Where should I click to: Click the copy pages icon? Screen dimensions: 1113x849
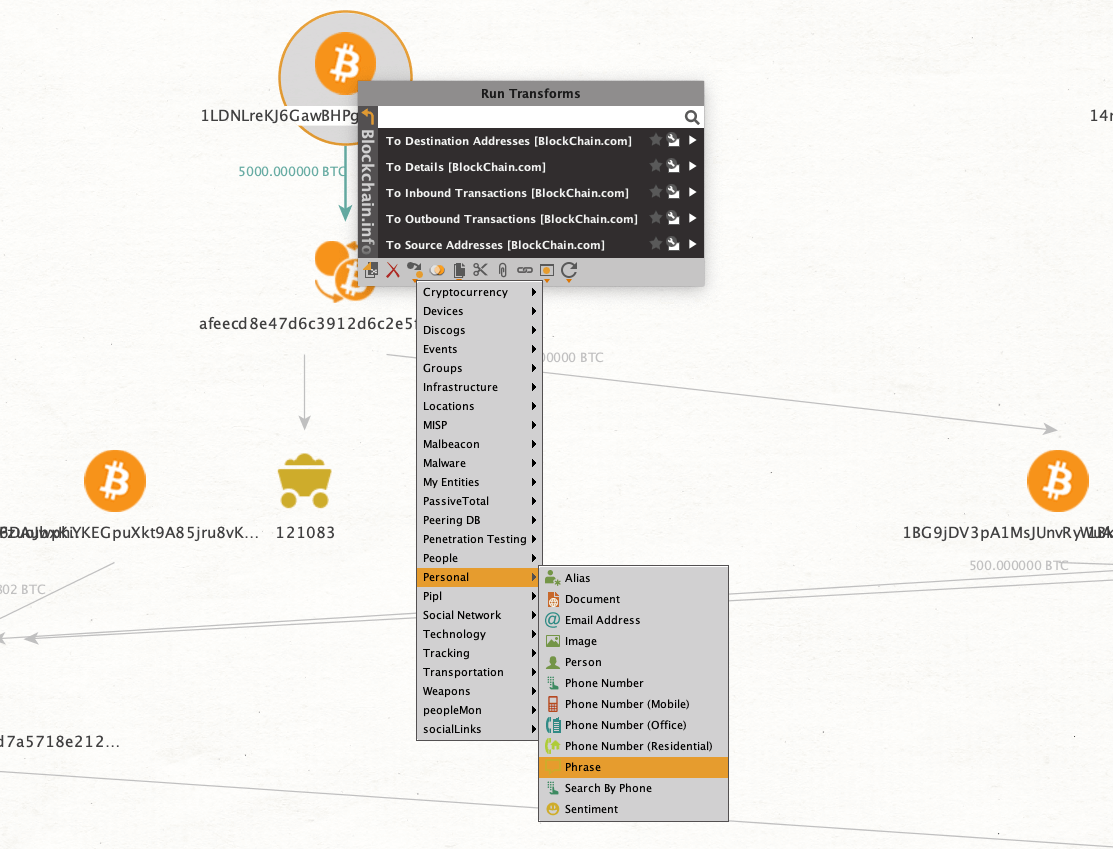(x=459, y=270)
